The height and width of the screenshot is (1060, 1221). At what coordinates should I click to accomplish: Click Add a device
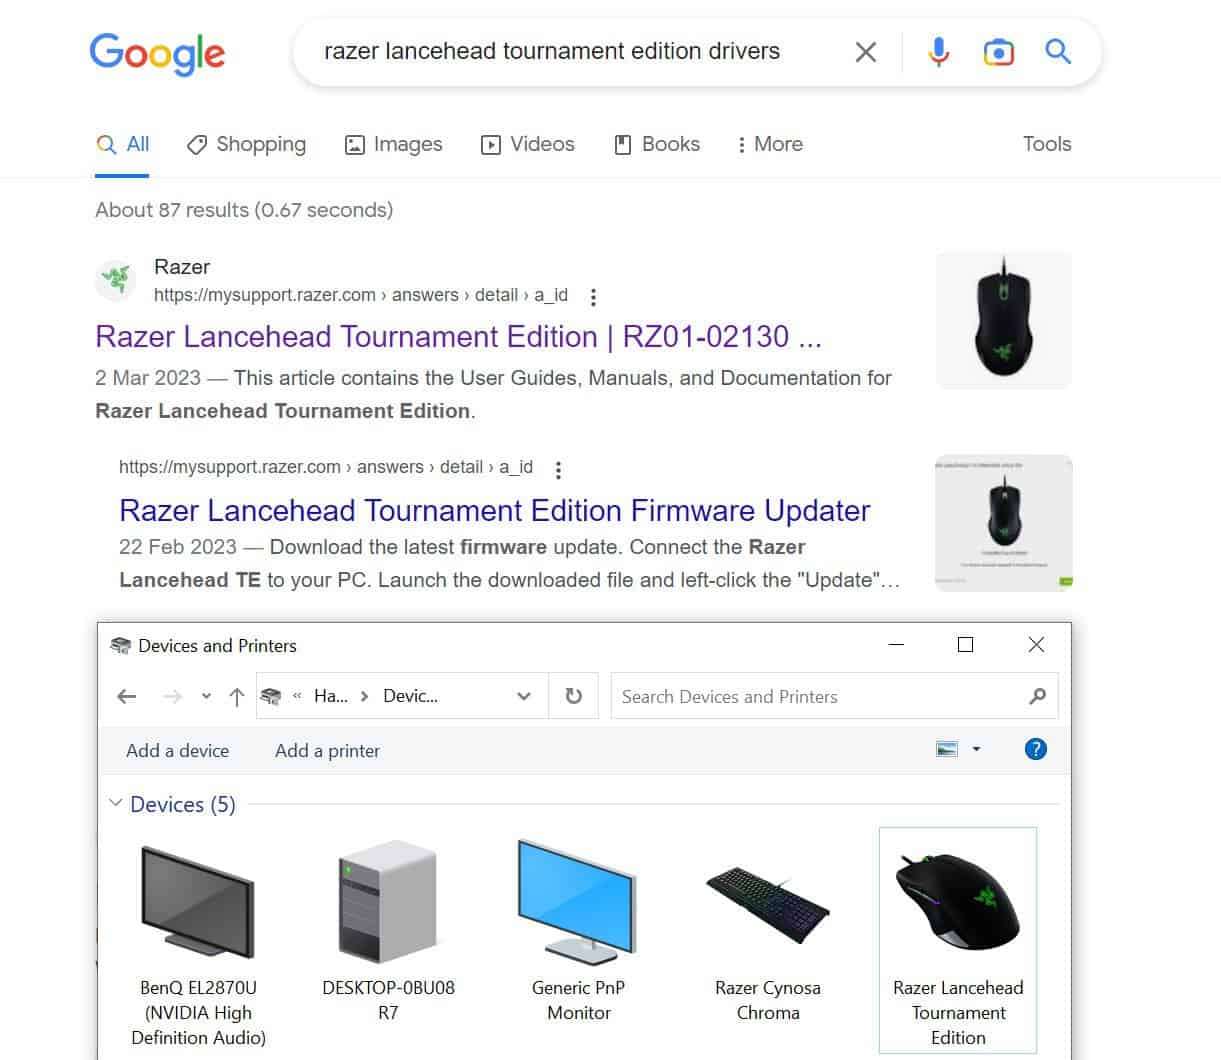tap(177, 751)
